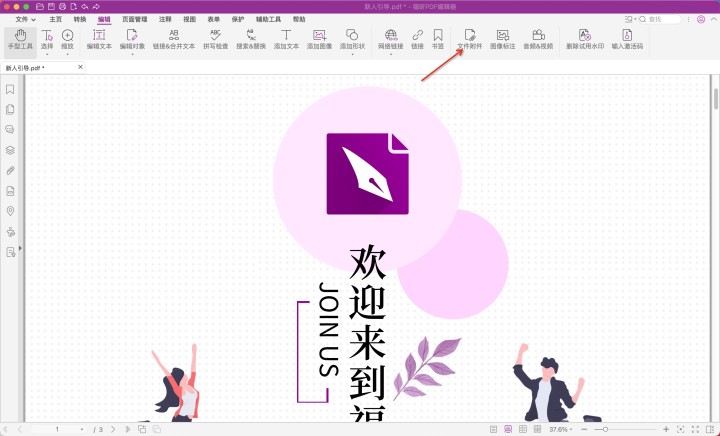Image resolution: width=720 pixels, height=436 pixels.
Task: Toggle the page thumbnails panel in sidebar
Action: point(10,110)
